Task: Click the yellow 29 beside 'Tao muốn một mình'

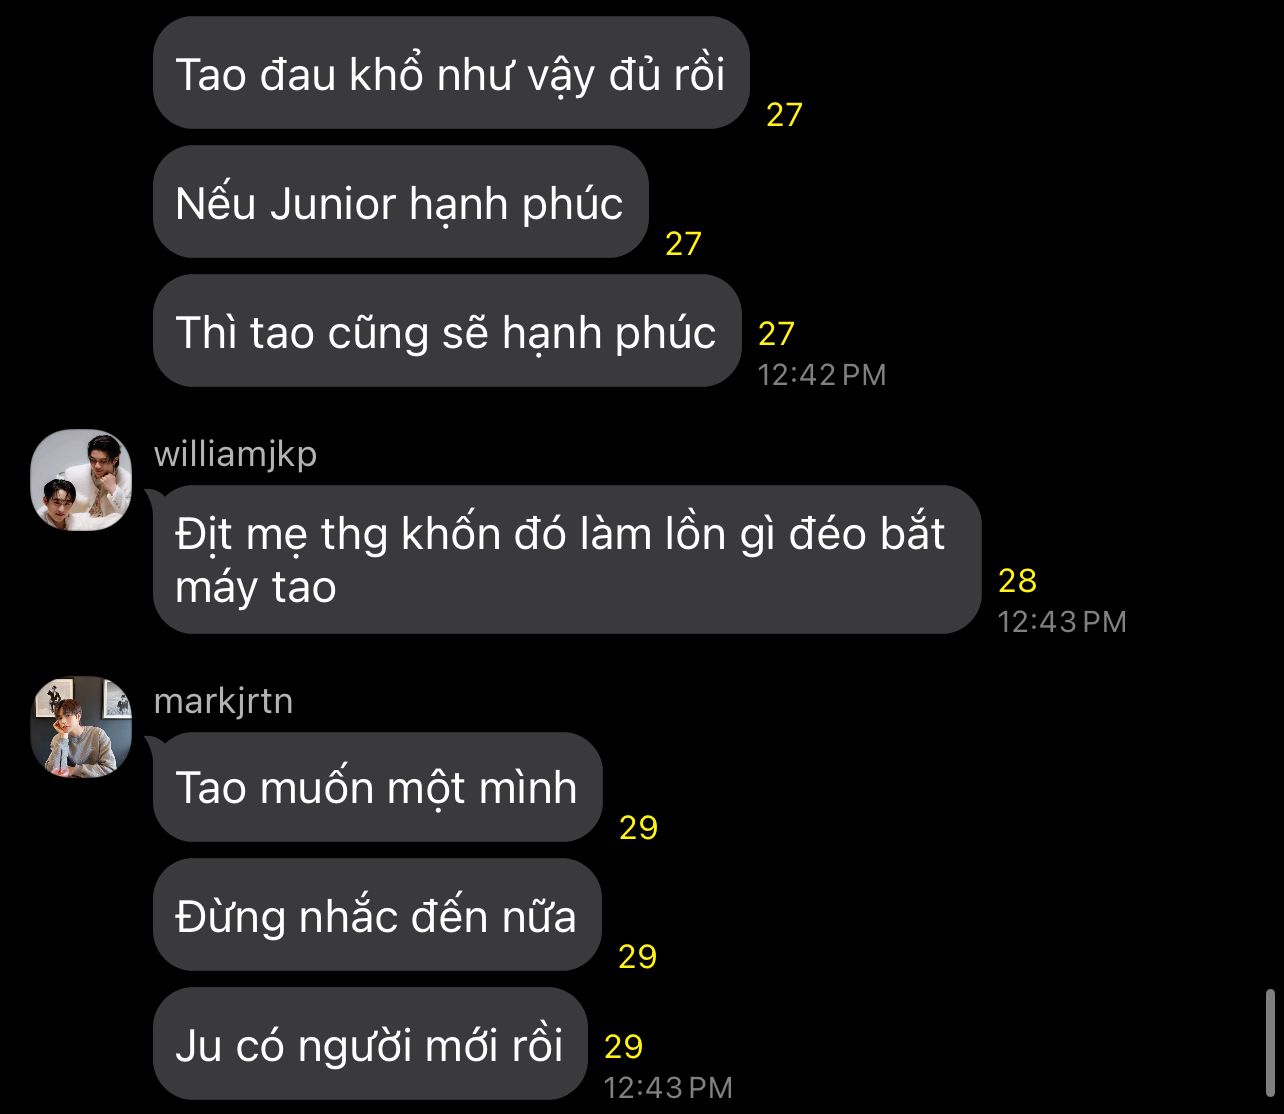Action: click(x=638, y=828)
